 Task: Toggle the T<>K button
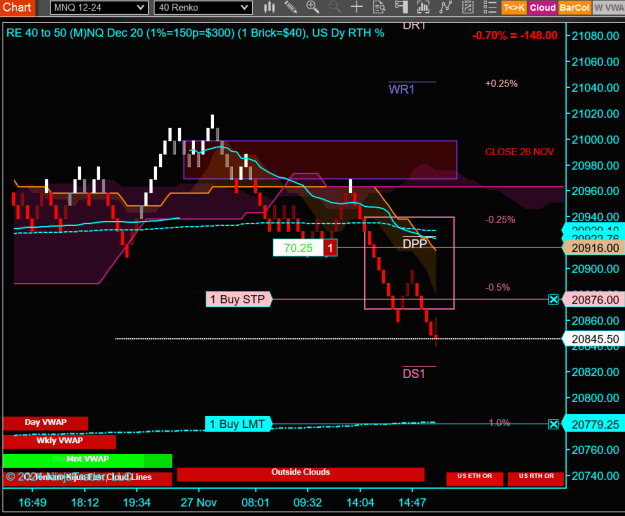point(514,8)
